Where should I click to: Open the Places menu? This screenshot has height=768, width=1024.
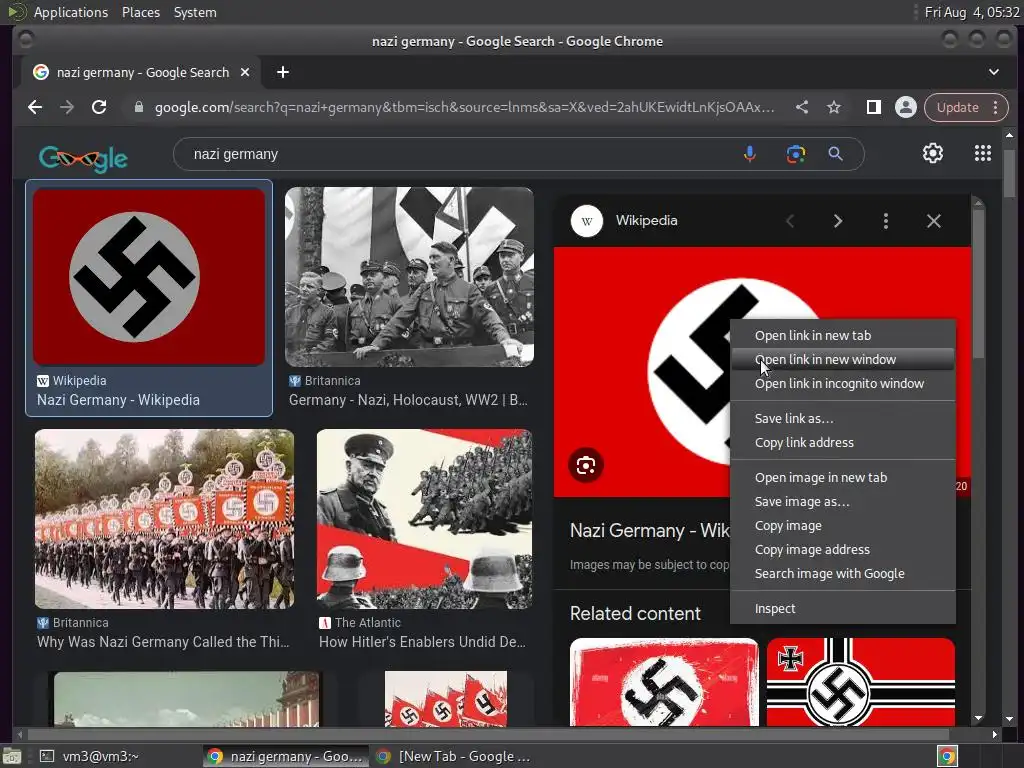[140, 12]
